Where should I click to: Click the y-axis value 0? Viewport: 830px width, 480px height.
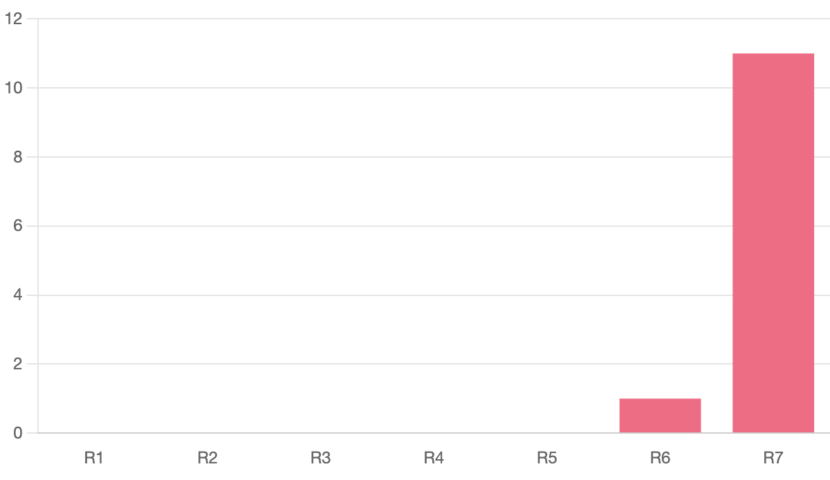click(17, 433)
